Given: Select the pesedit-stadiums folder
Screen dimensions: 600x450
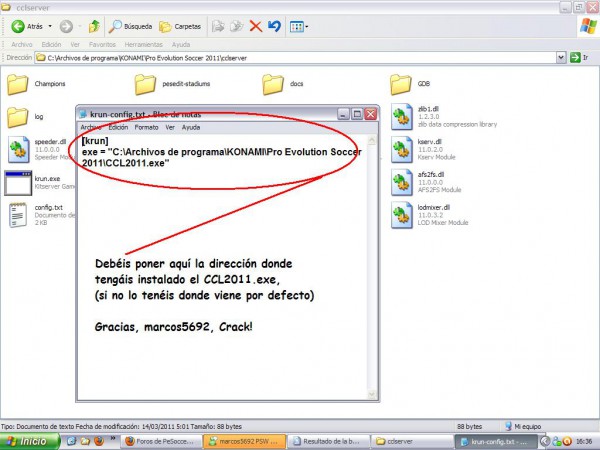Looking at the screenshot, I should [x=173, y=84].
